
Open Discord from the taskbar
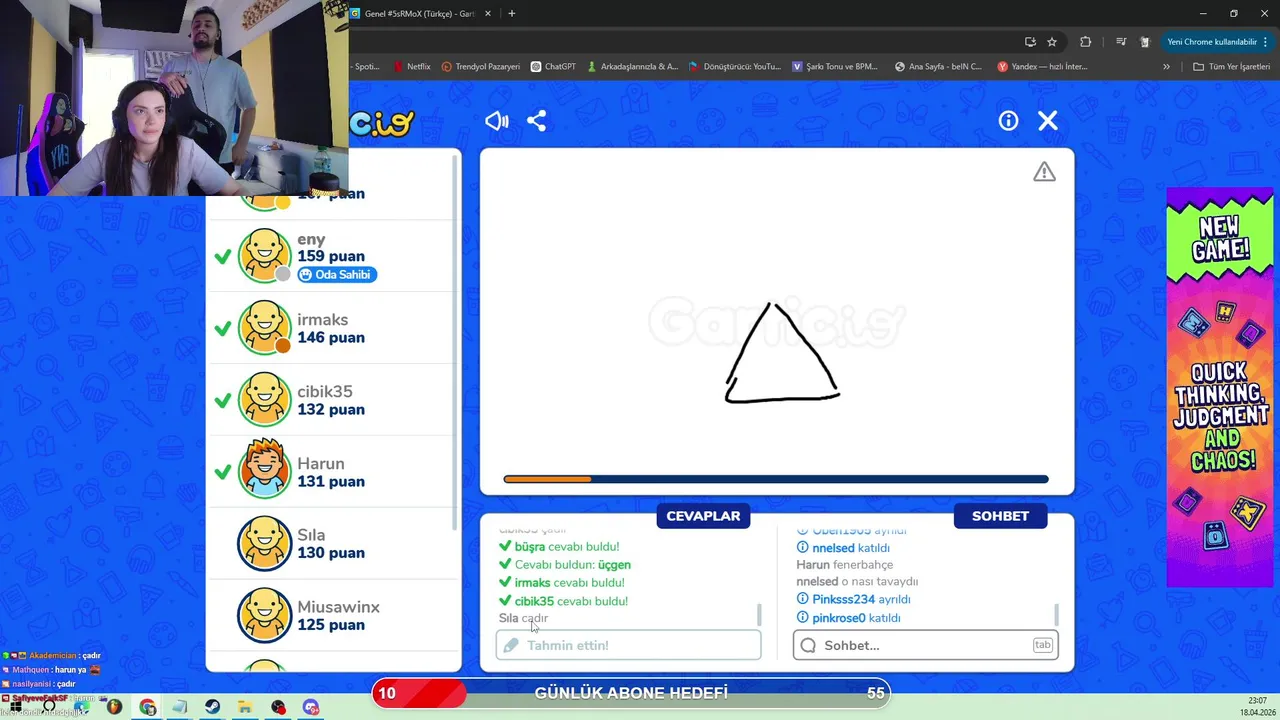coord(311,707)
